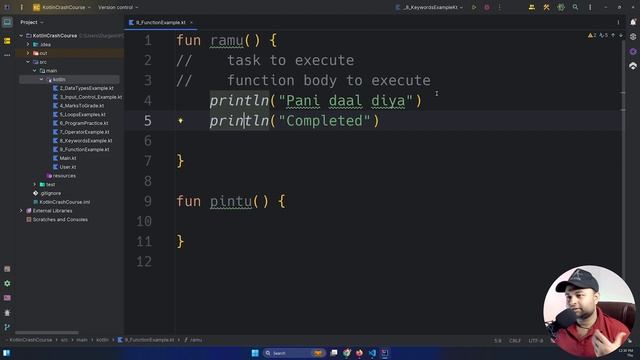Open the Git branch tool window icon
Viewport: 640px width, 360px height.
point(7,327)
